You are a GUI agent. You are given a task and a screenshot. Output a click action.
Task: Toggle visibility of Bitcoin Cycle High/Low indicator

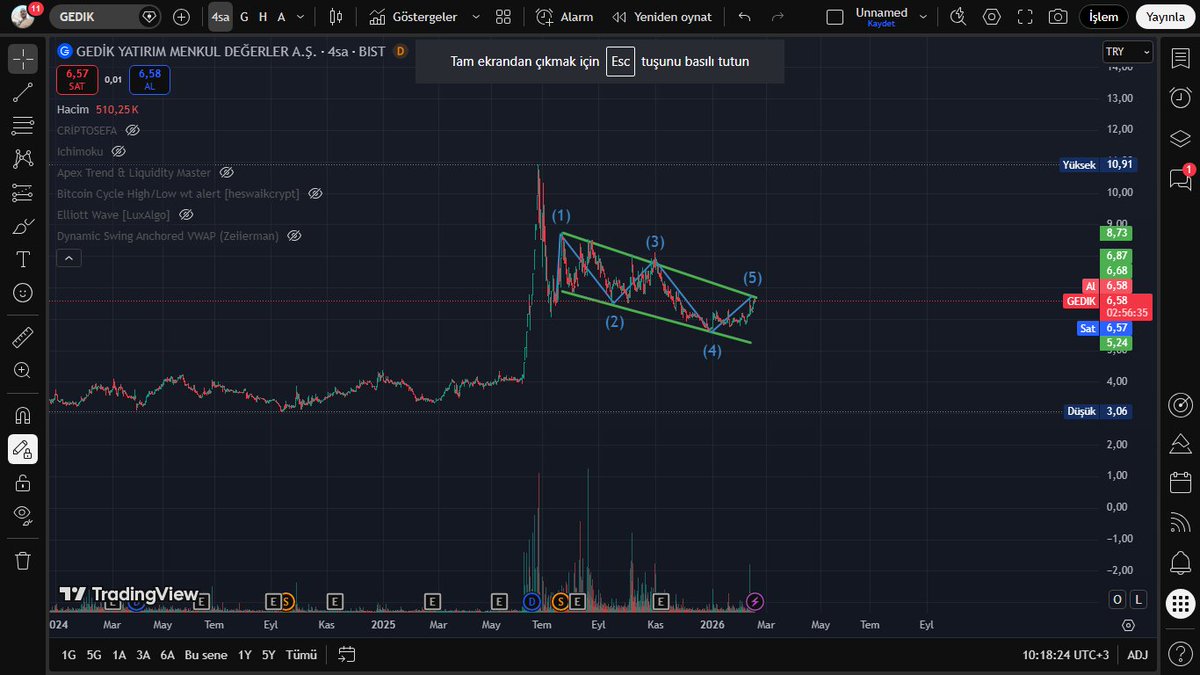pos(315,193)
